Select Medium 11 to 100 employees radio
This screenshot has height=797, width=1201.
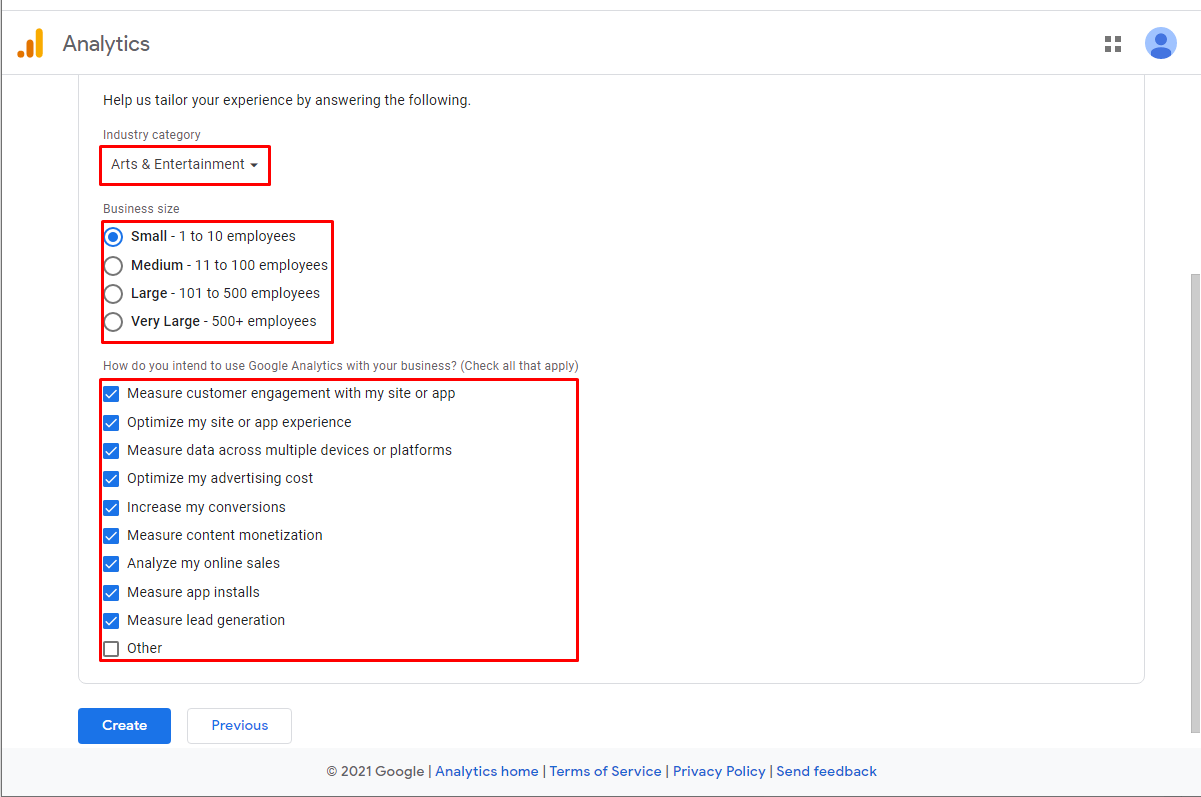pos(113,266)
